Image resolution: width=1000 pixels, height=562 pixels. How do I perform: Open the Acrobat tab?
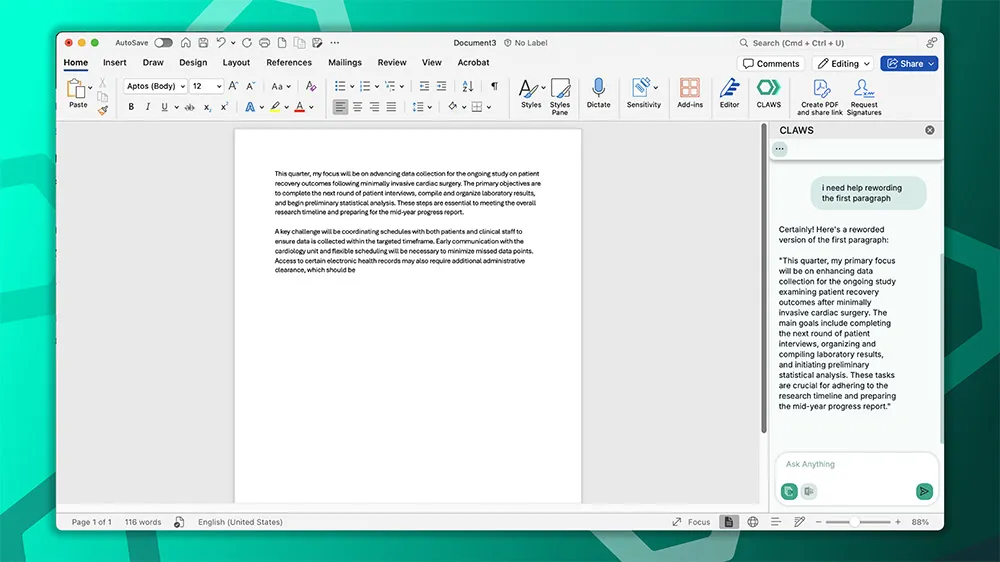click(473, 63)
